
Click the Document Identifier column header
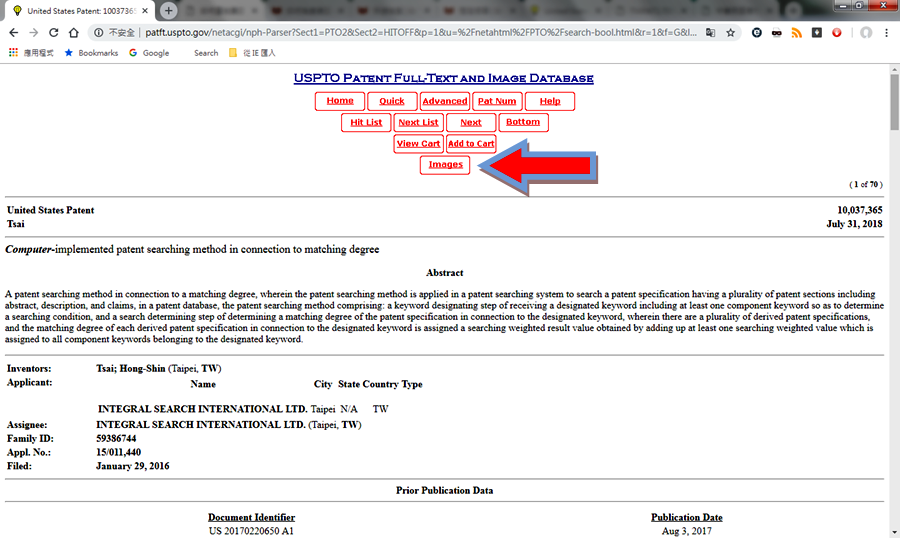click(x=251, y=517)
